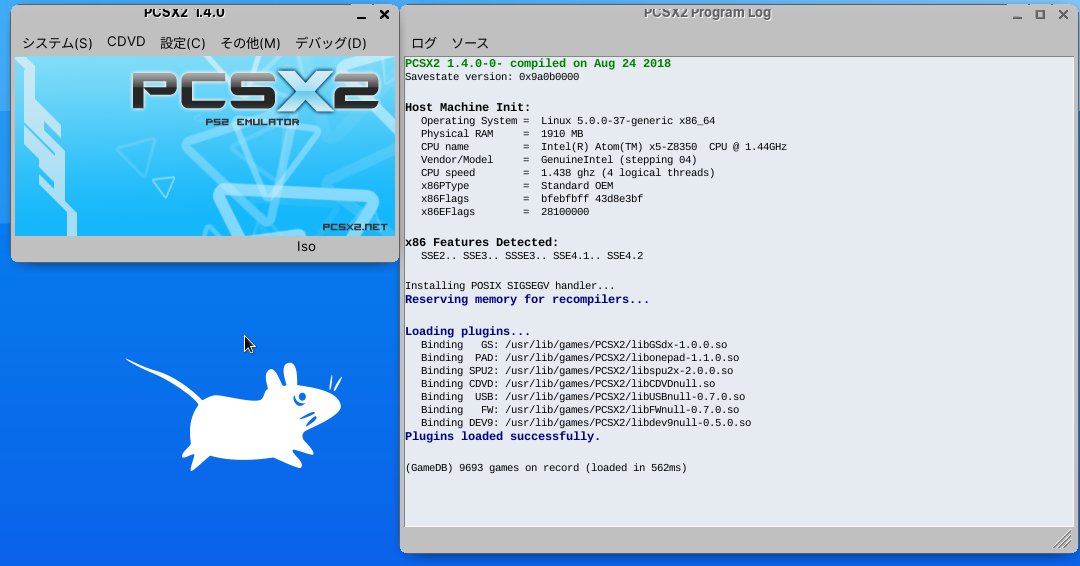Screen dimensions: 1080x566
Task: Click the 'Physical RAM = 1910 MB' line
Action: click(x=502, y=134)
